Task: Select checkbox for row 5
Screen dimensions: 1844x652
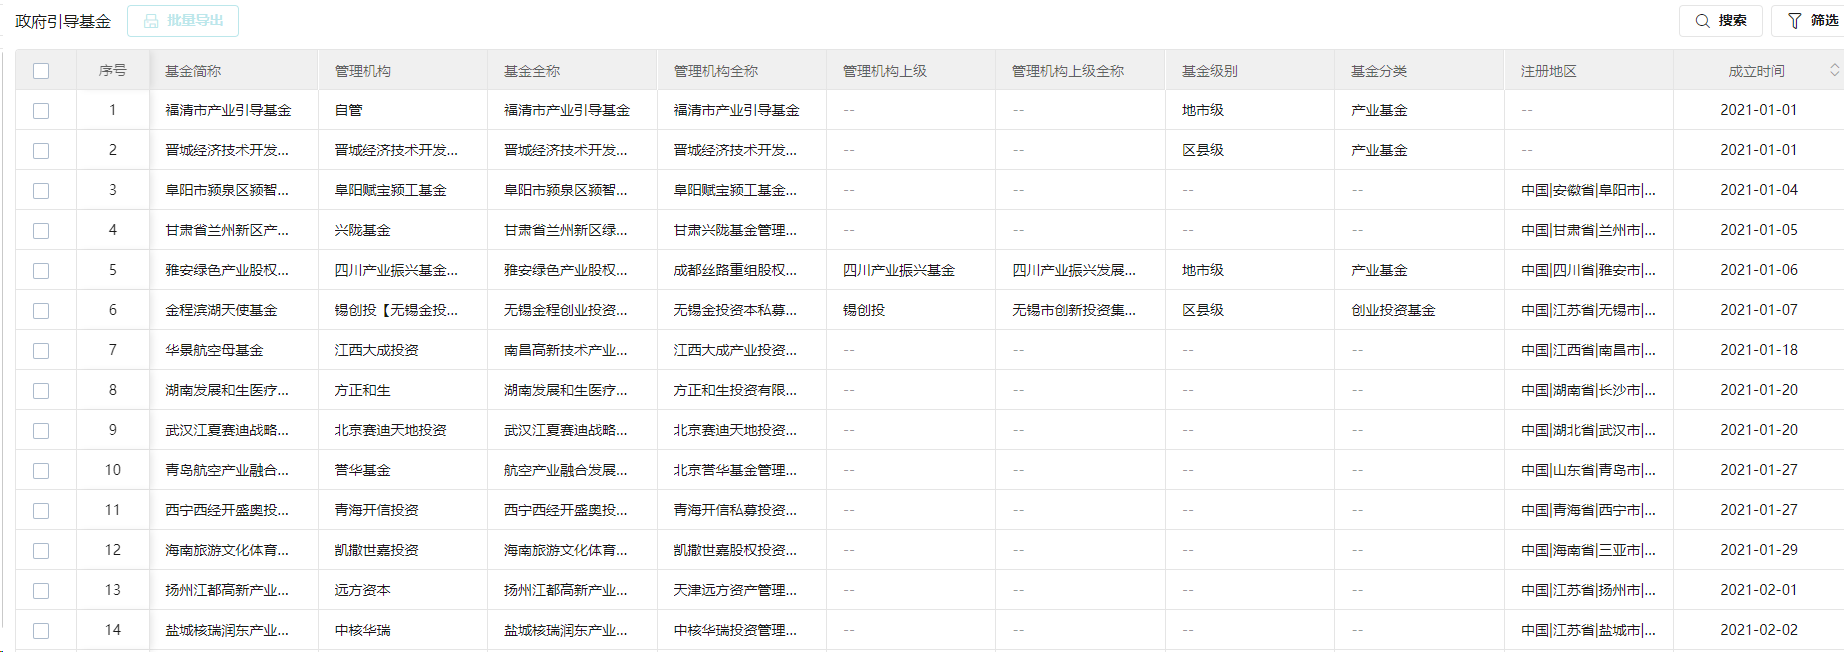Action: (41, 271)
